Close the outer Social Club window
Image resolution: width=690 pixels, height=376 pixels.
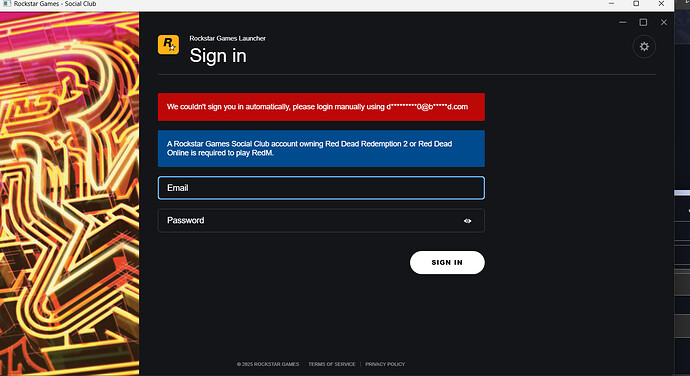[661, 4]
